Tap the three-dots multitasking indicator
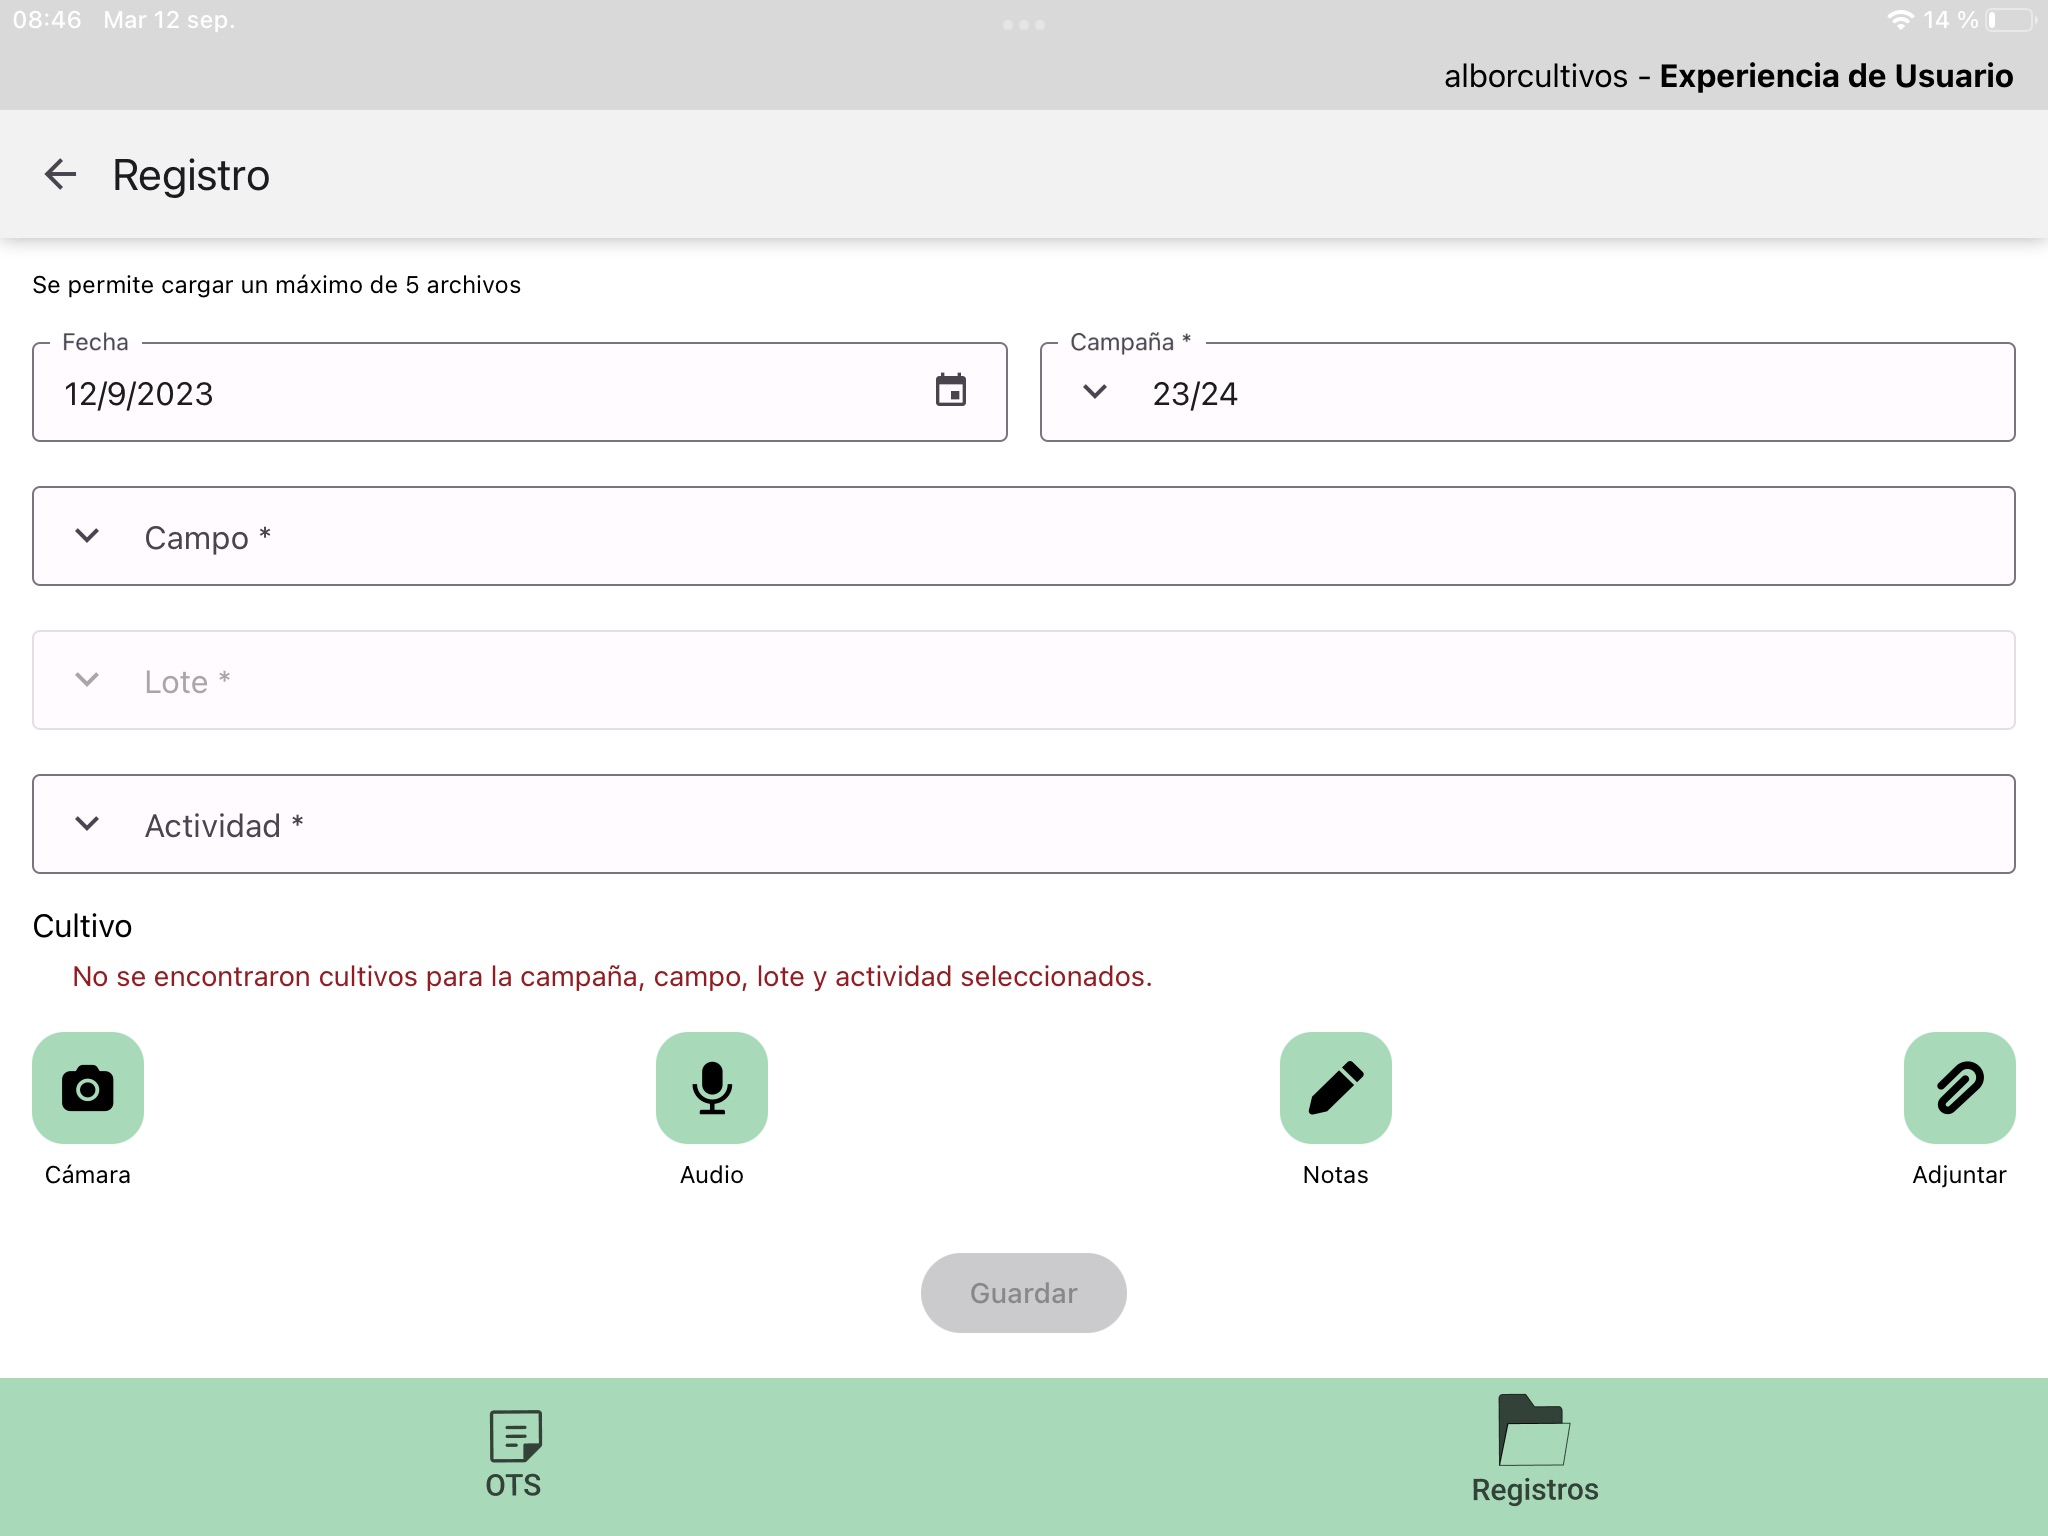Viewport: 2048px width, 1536px height. 1024,25
